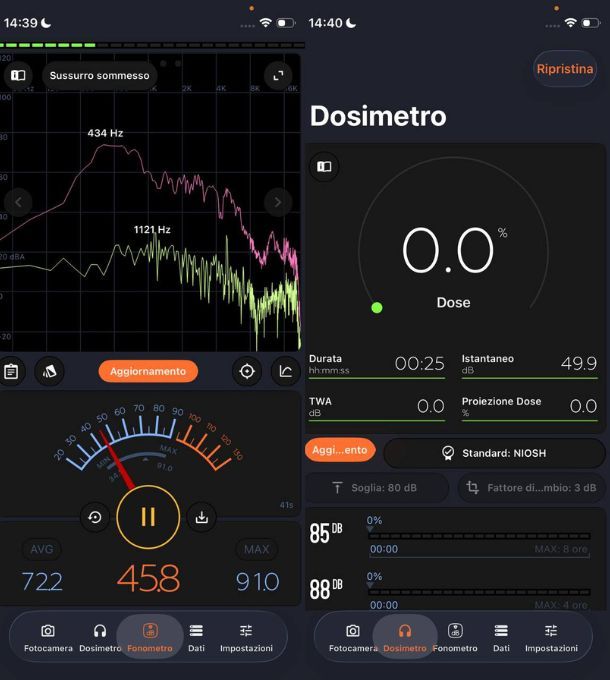Tap the 85 DB exposure progress bar
The image size is (610, 680).
[479, 536]
